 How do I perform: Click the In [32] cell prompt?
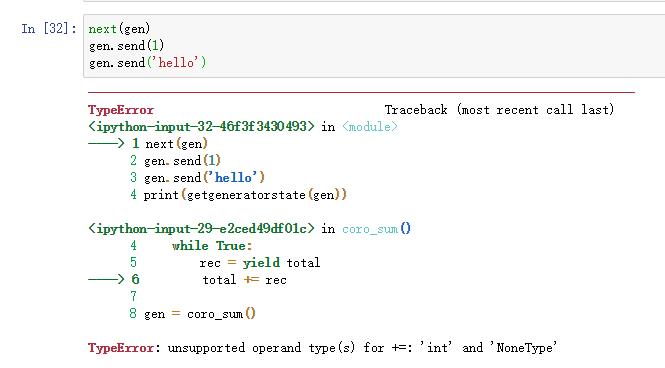click(x=49, y=29)
